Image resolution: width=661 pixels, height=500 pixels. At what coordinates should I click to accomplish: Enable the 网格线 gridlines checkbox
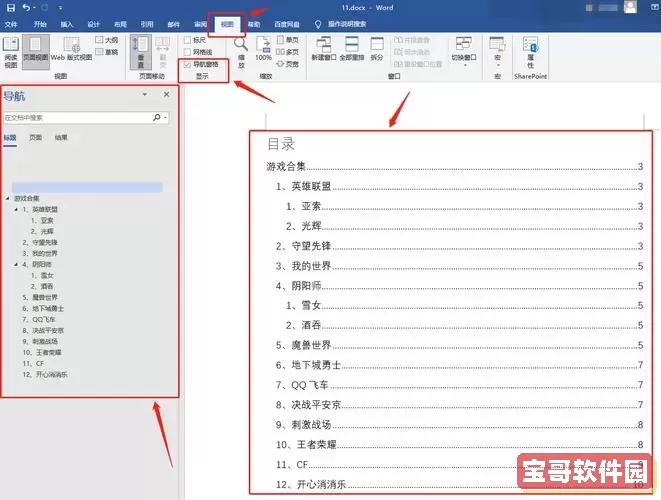[188, 52]
